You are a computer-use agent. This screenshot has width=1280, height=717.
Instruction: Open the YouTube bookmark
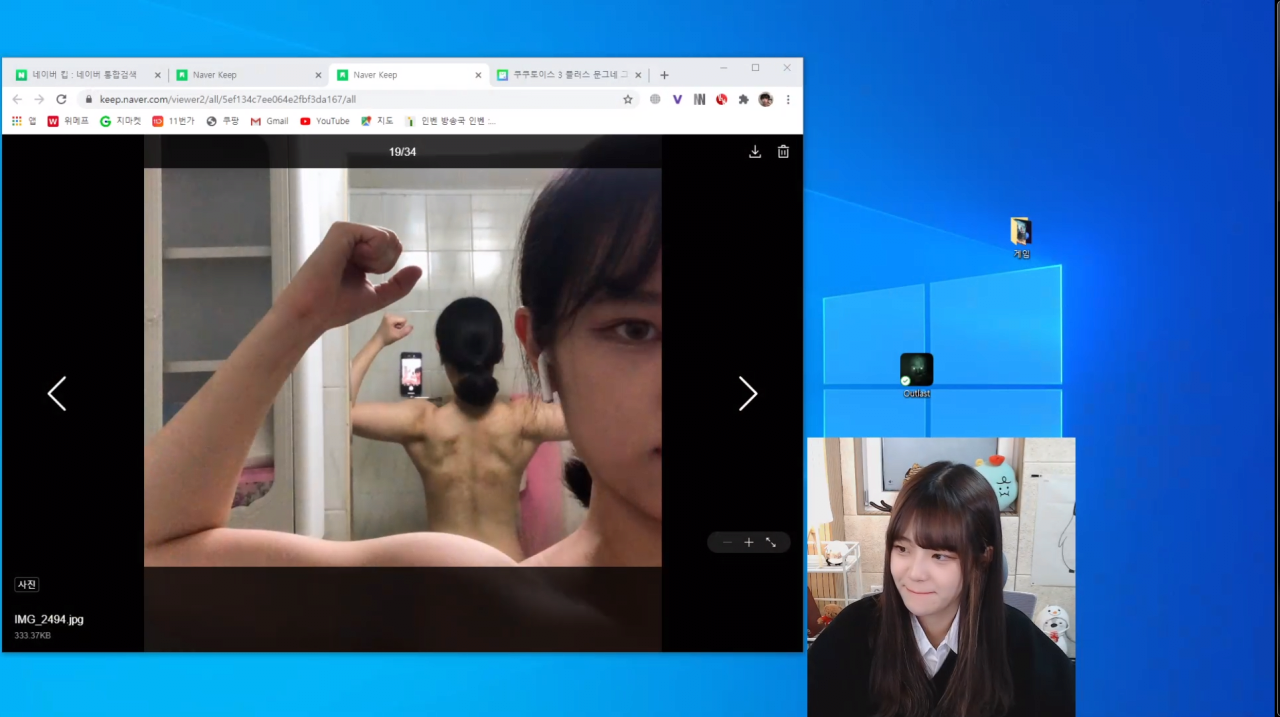[x=324, y=121]
